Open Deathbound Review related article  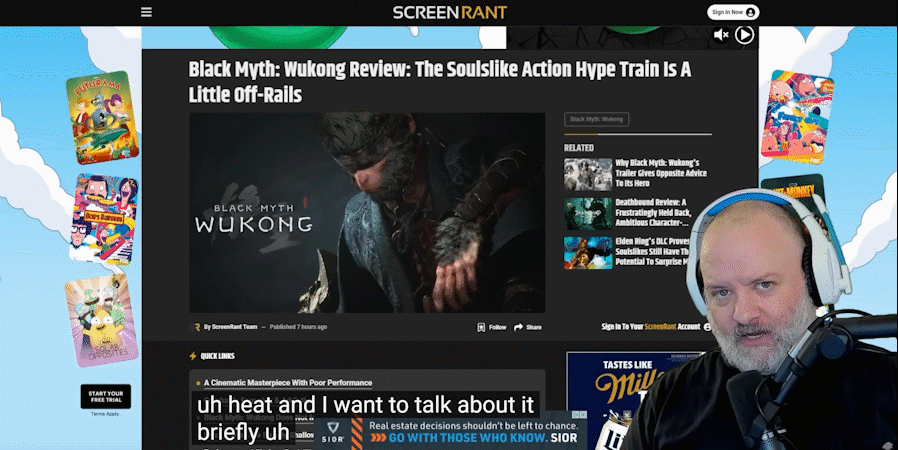point(653,212)
